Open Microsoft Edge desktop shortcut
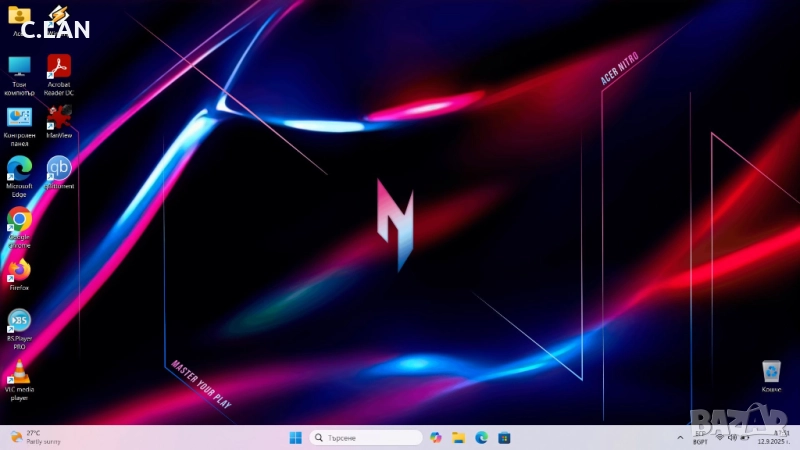 19,168
